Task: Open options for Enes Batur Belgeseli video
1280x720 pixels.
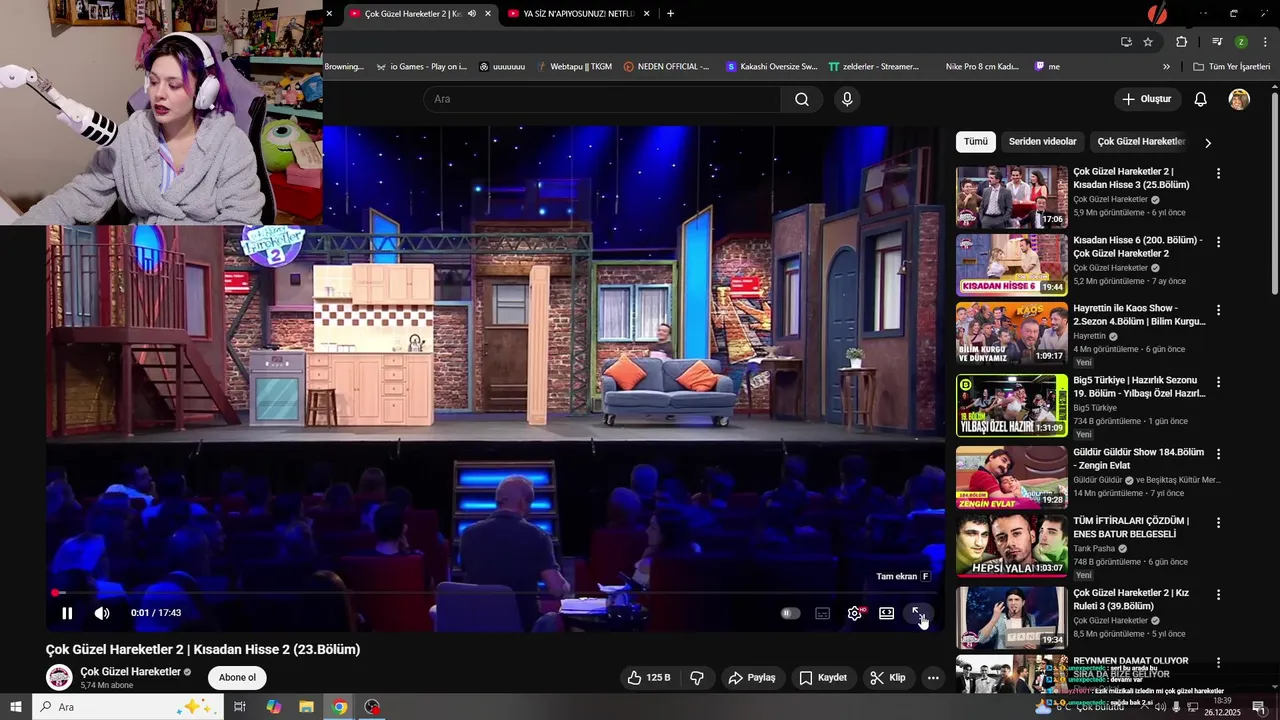Action: click(x=1218, y=522)
